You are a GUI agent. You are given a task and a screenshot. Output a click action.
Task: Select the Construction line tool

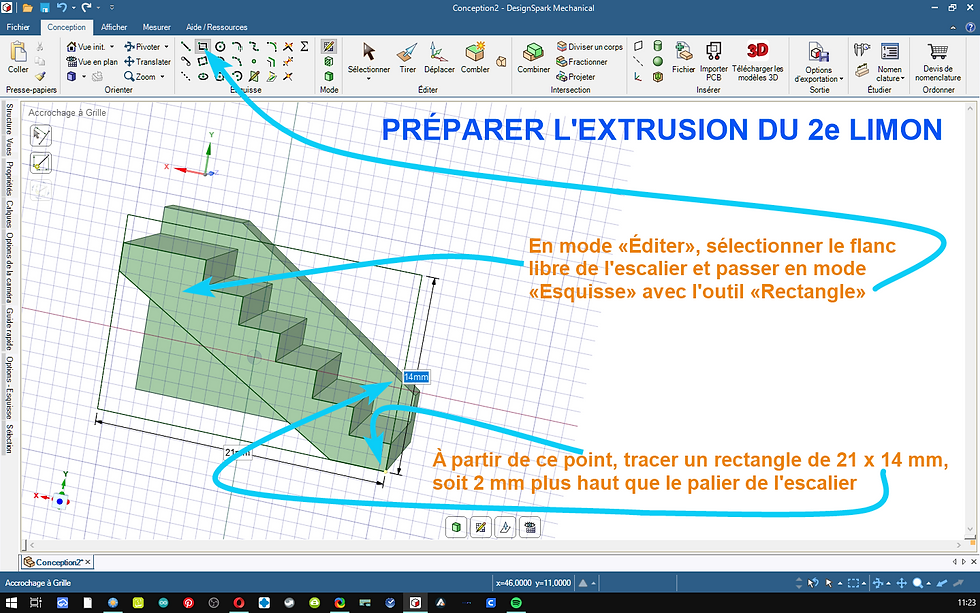click(186, 76)
